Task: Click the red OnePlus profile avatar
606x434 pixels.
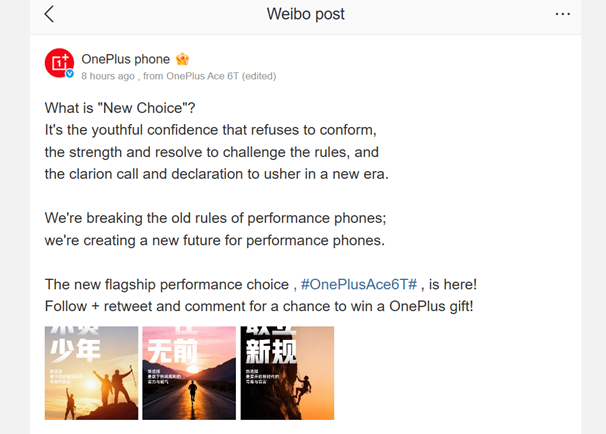Action: tap(59, 63)
